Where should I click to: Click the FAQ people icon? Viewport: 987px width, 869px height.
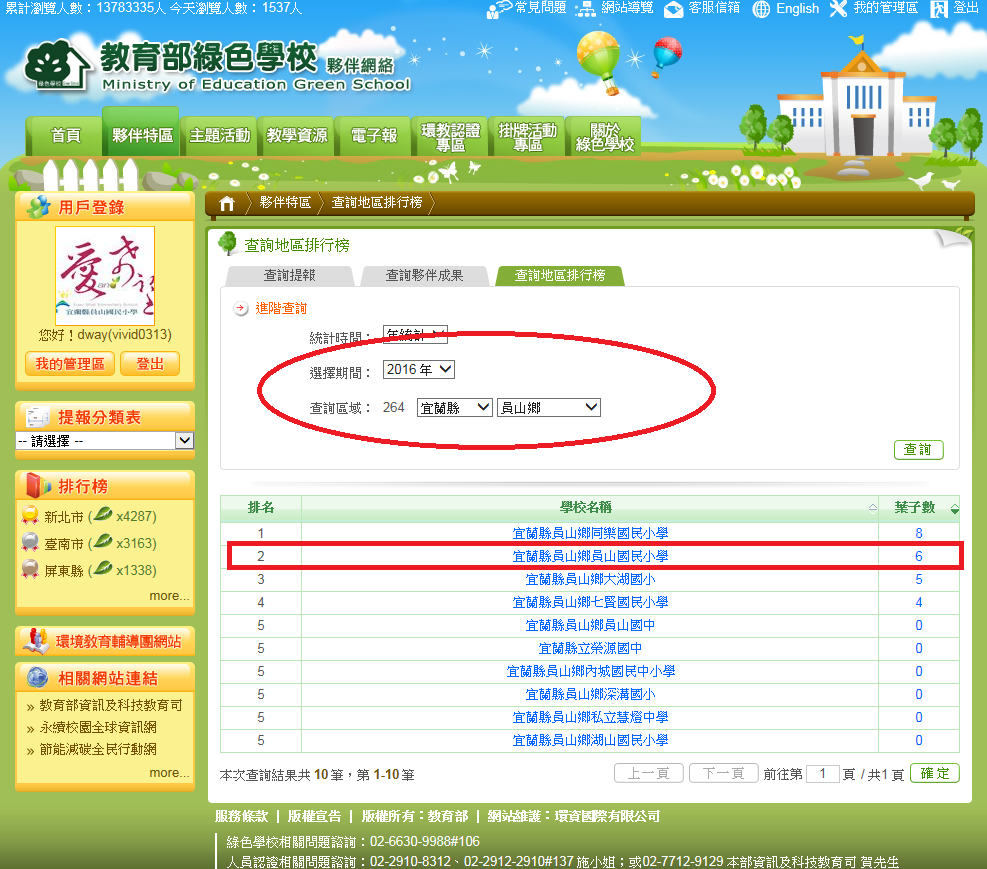(x=499, y=9)
